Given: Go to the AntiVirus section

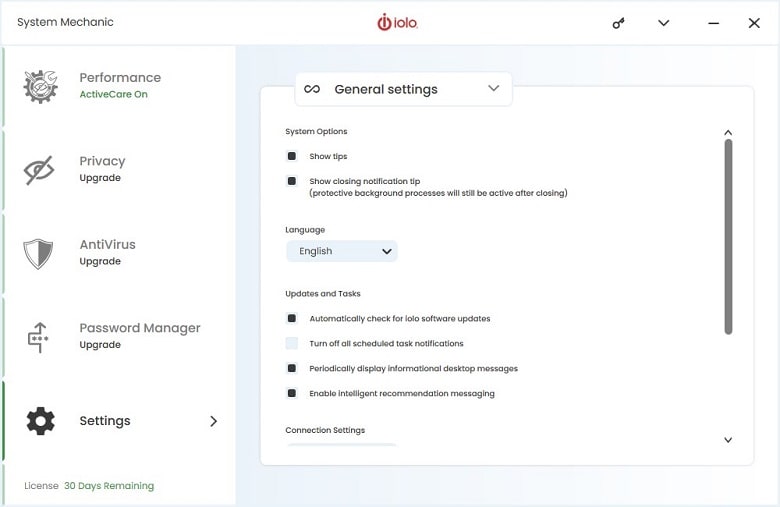Looking at the screenshot, I should click(107, 244).
